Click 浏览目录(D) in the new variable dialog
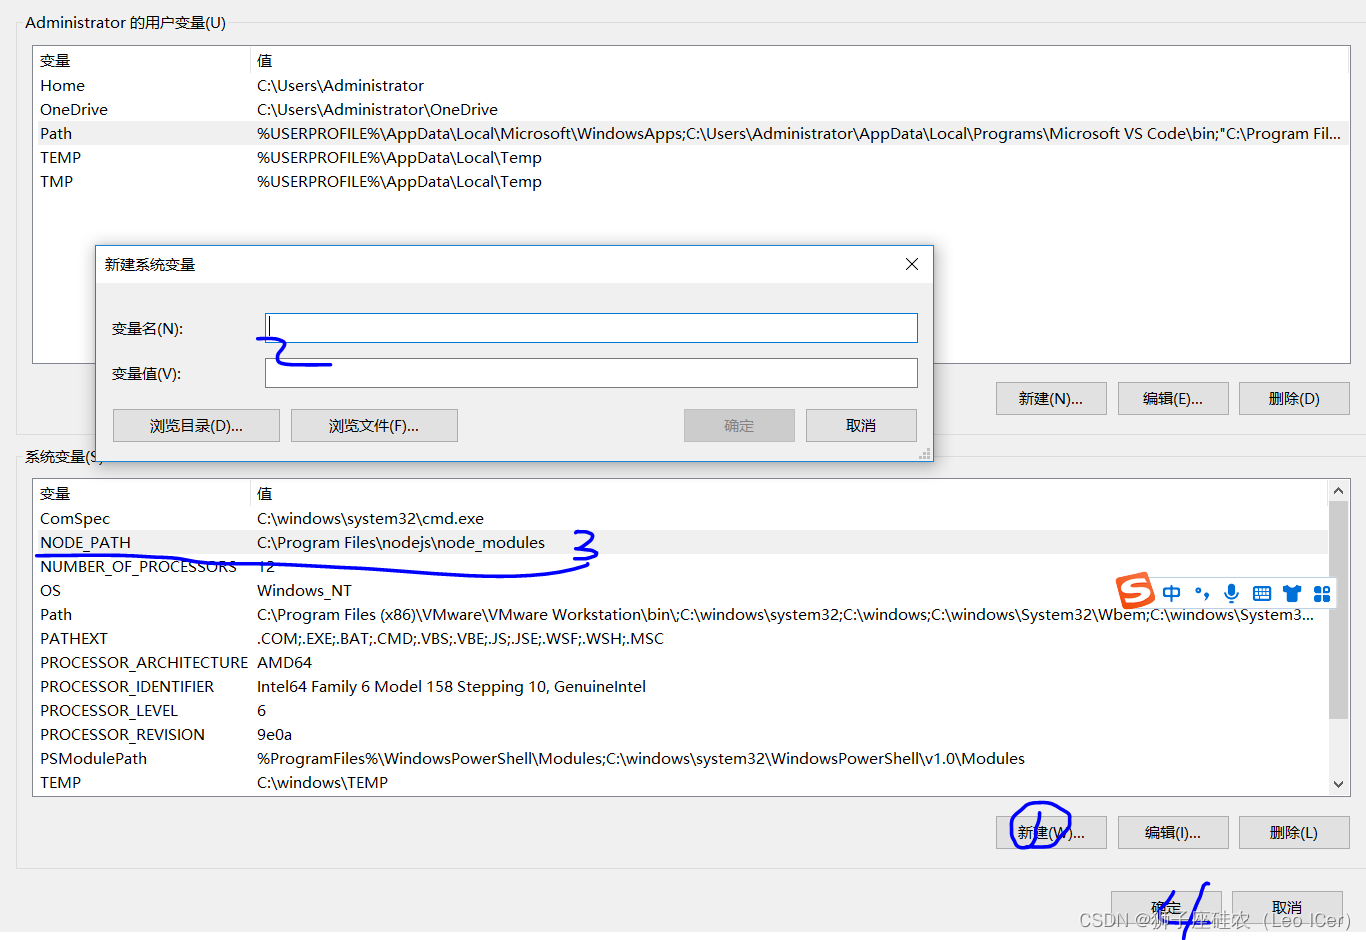This screenshot has width=1366, height=940. coord(195,425)
